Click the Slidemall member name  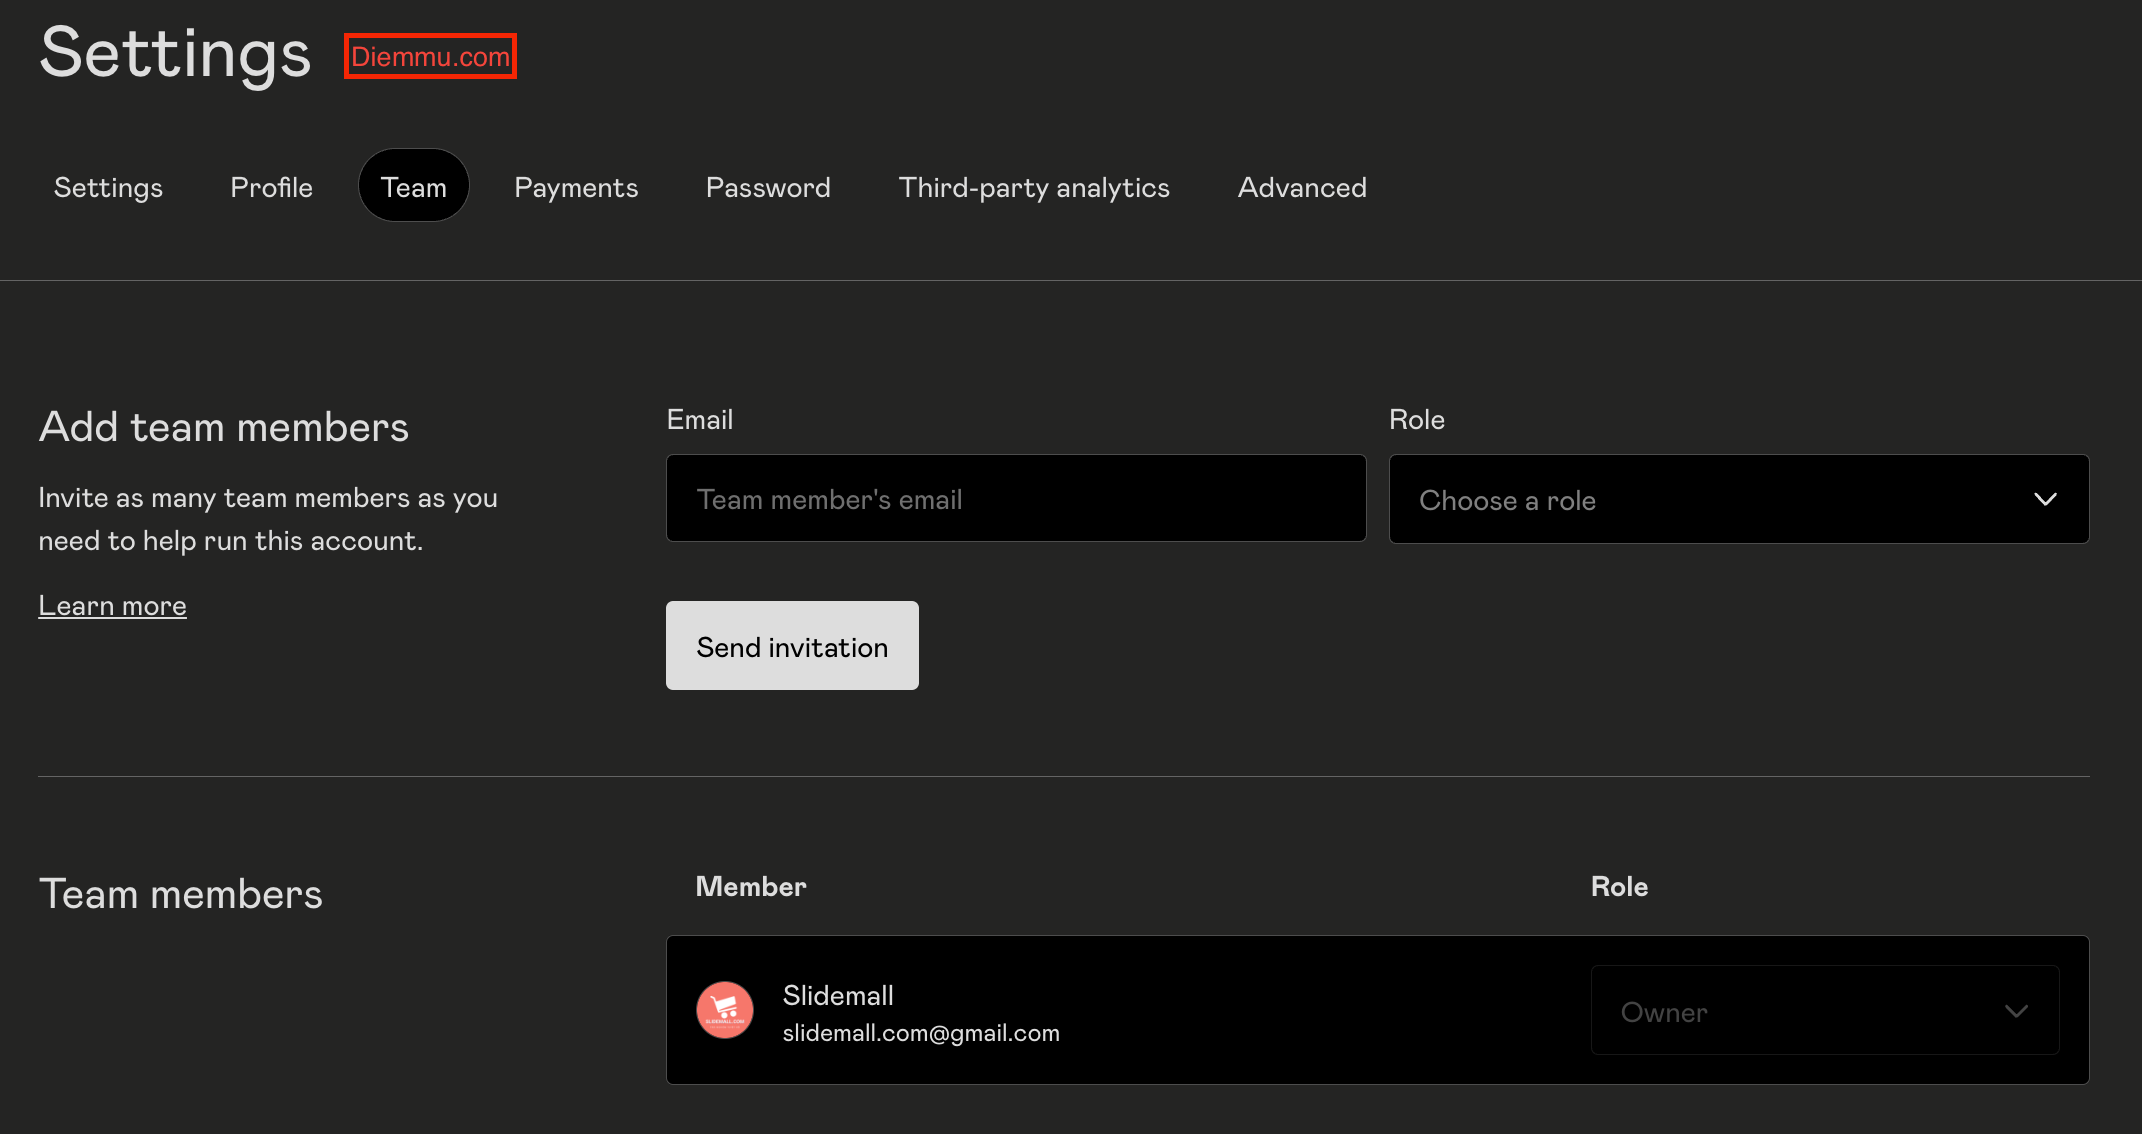(838, 995)
